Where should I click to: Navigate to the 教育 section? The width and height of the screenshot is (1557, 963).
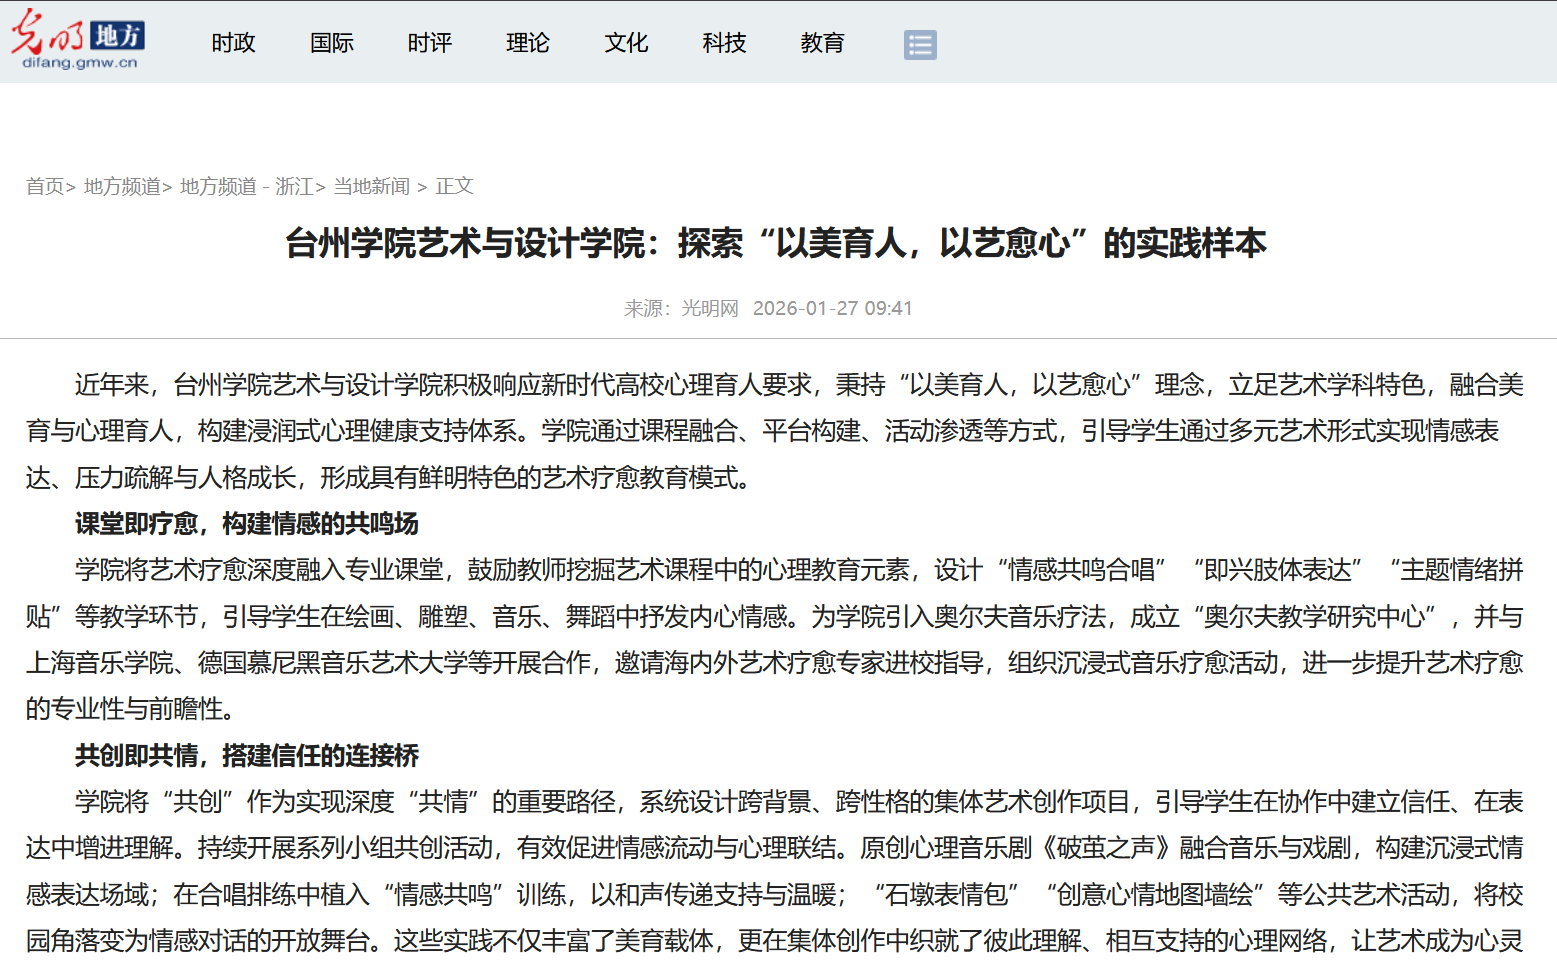[822, 43]
